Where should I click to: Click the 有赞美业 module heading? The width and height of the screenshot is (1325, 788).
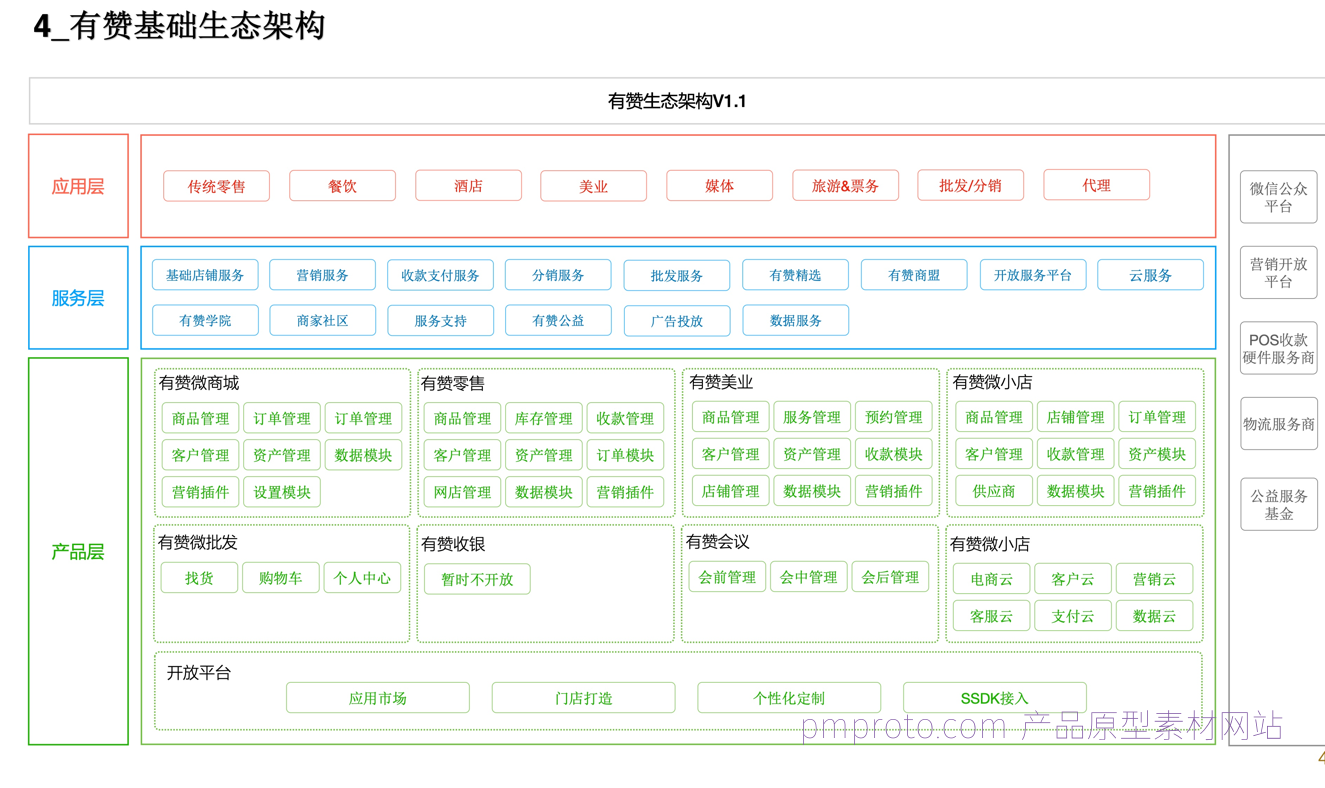(721, 382)
